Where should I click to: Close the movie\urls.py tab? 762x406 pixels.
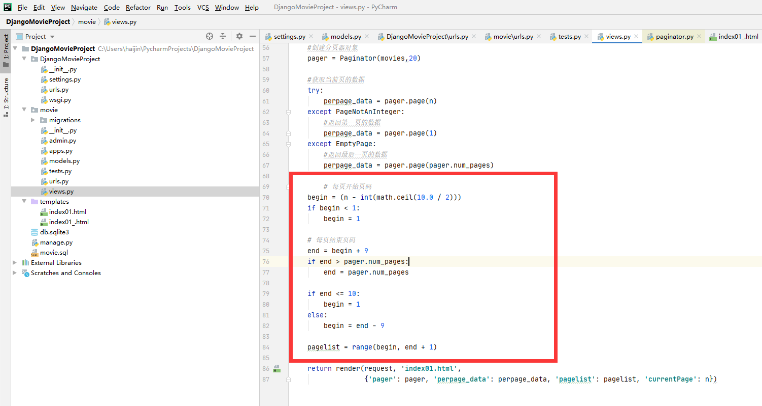(539, 36)
